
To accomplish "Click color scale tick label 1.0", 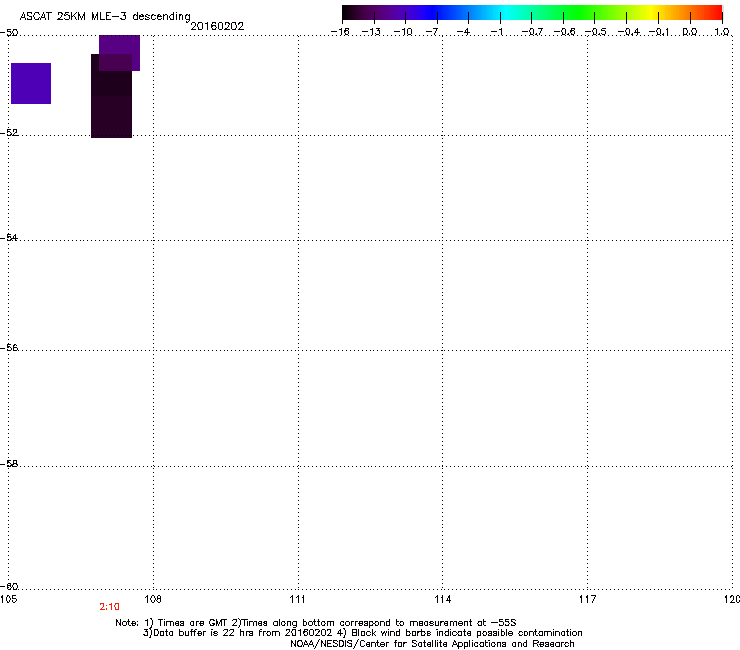I will (x=722, y=32).
